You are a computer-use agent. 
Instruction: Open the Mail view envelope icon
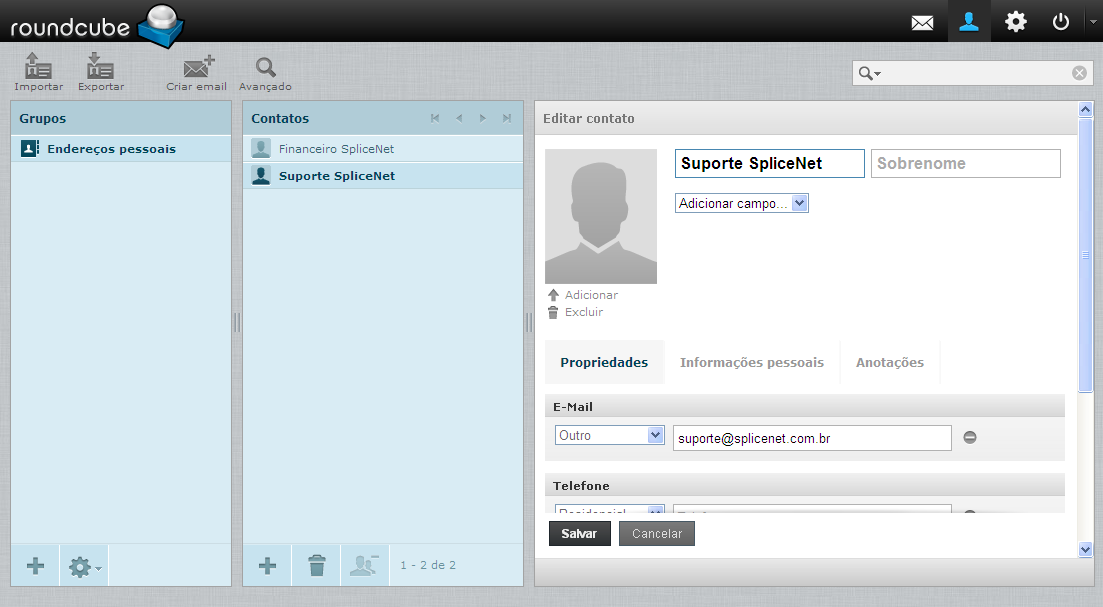pos(922,23)
